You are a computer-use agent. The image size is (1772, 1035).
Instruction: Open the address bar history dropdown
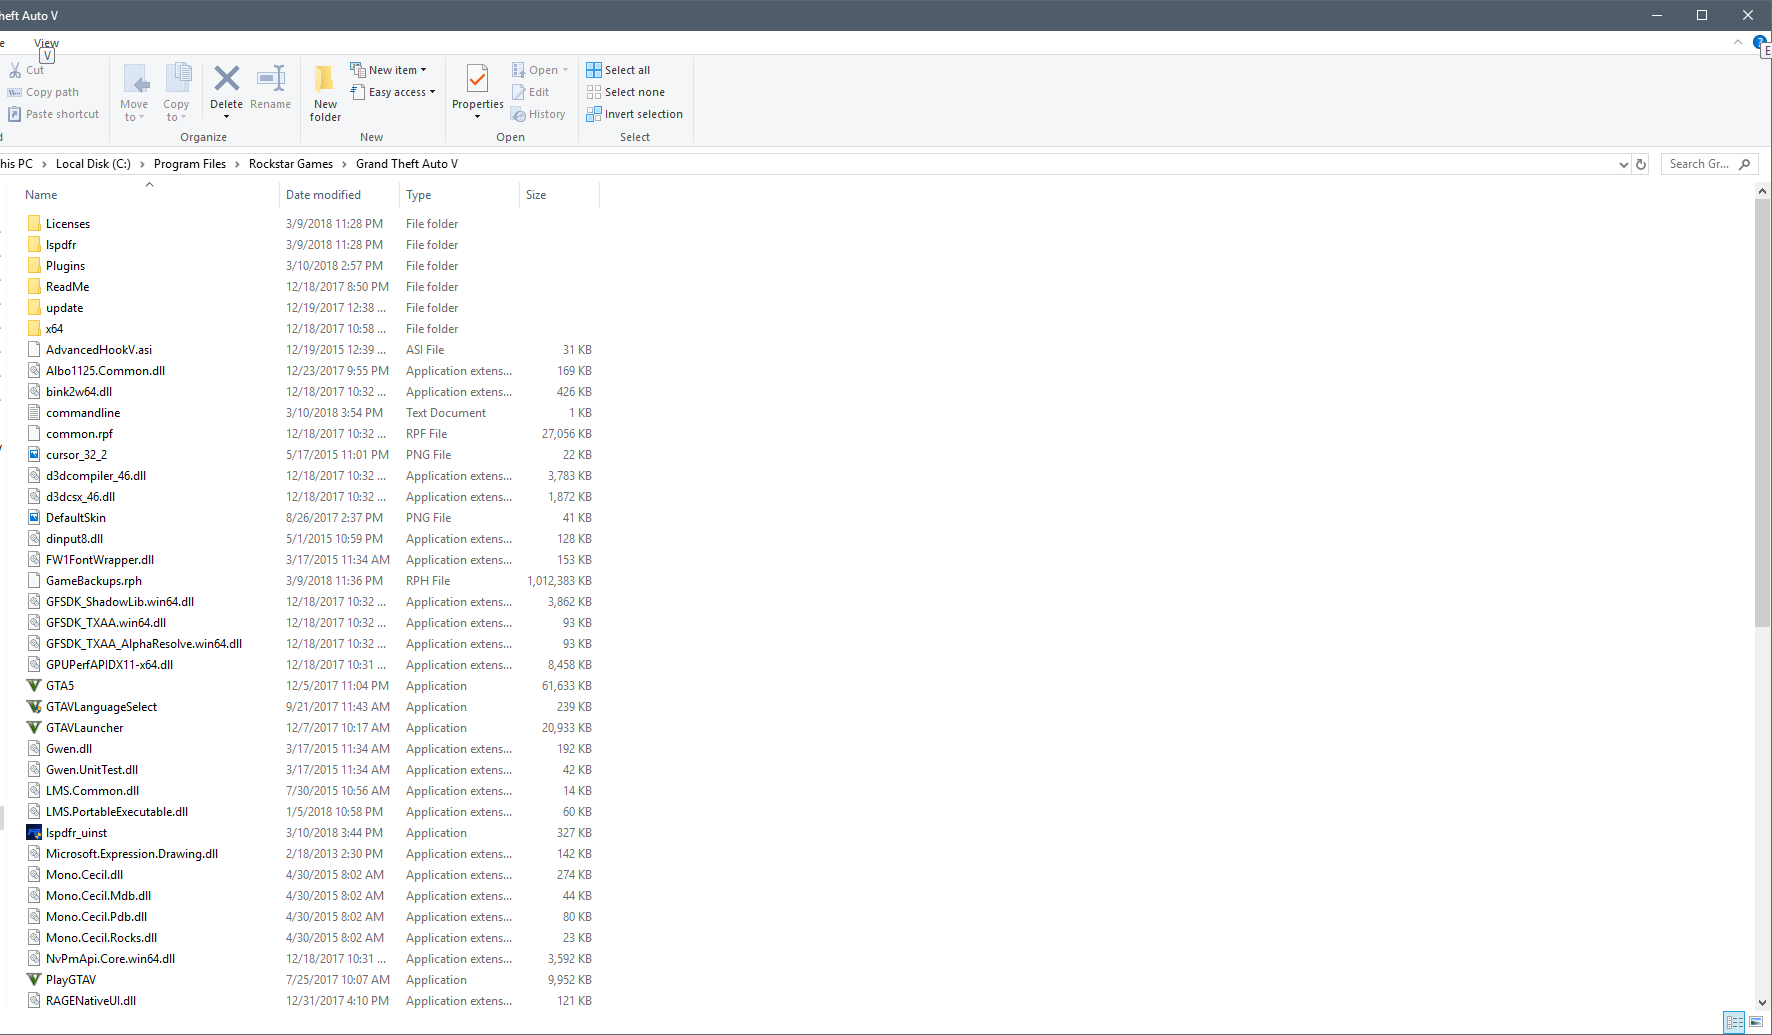pos(1623,164)
